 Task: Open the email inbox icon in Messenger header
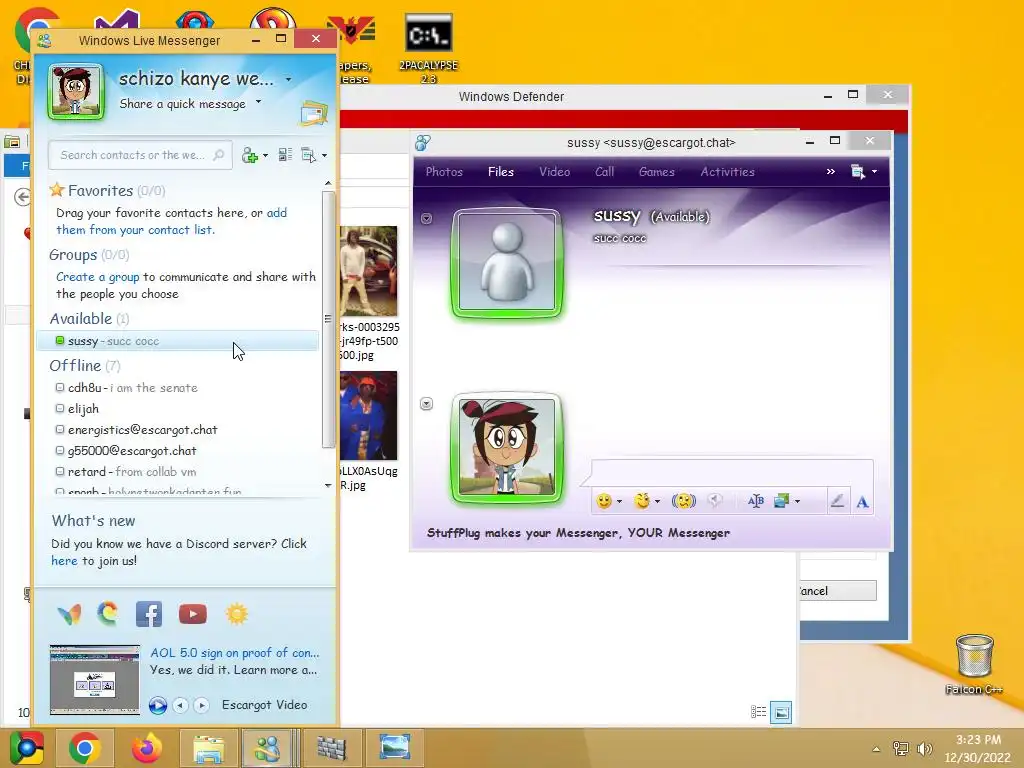pos(314,114)
